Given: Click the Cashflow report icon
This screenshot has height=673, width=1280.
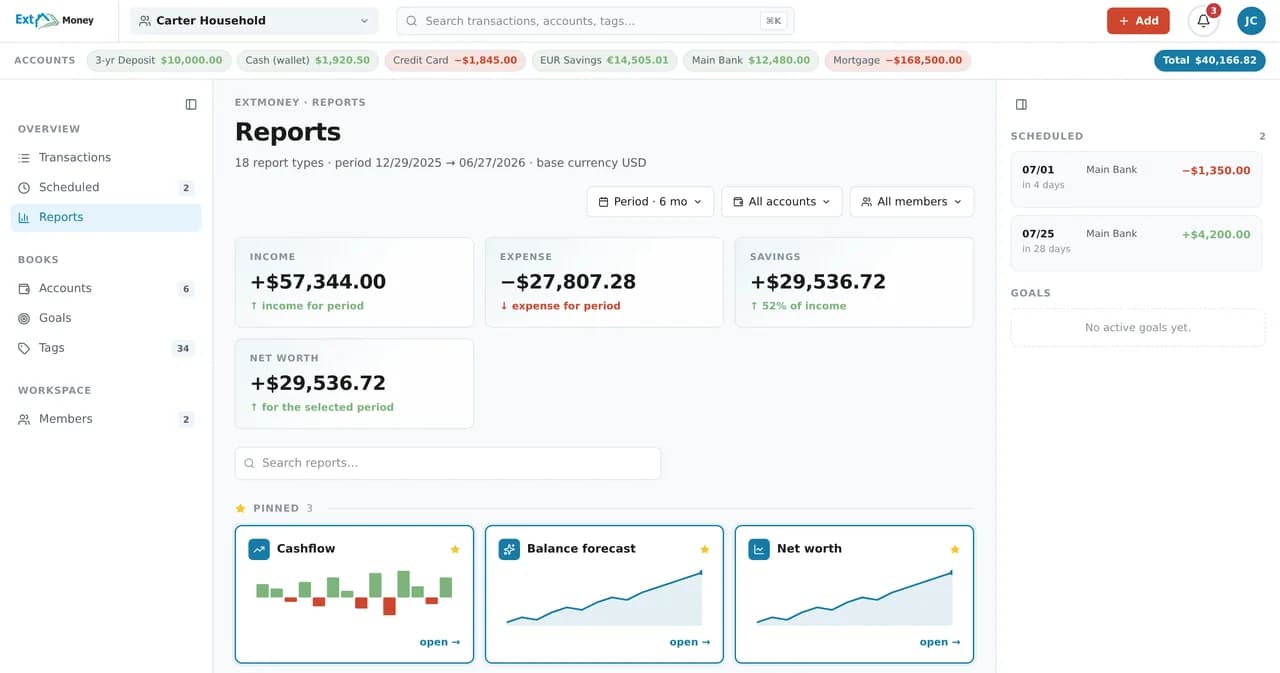Looking at the screenshot, I should 259,549.
